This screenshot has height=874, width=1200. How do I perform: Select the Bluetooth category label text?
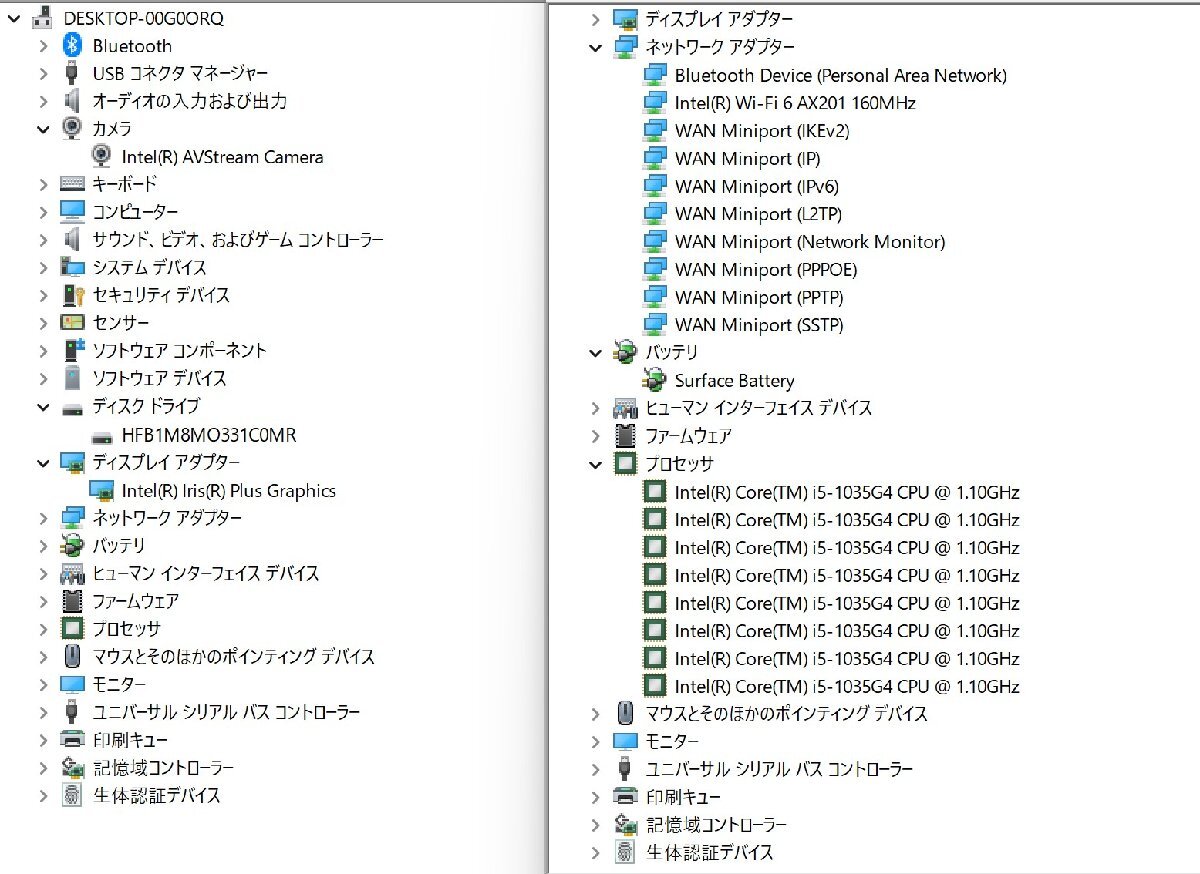point(132,46)
